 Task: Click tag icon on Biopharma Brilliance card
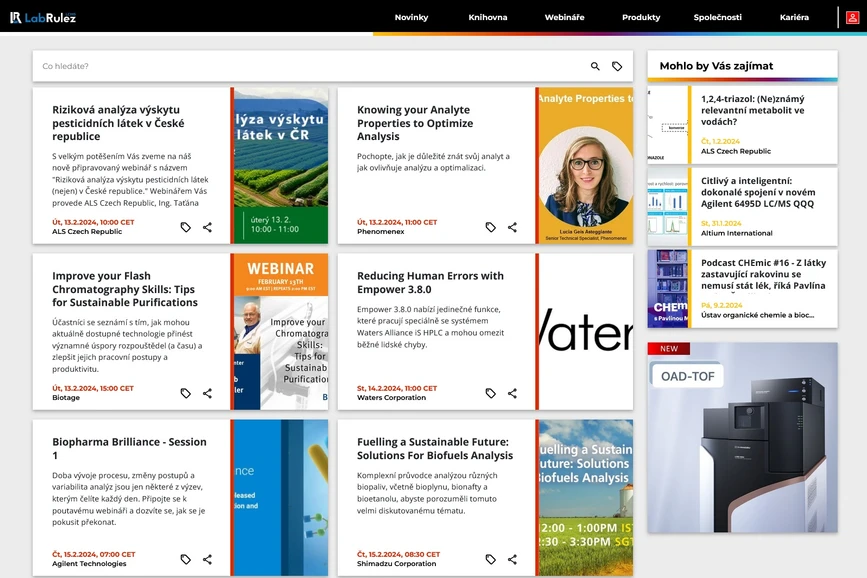tap(186, 559)
